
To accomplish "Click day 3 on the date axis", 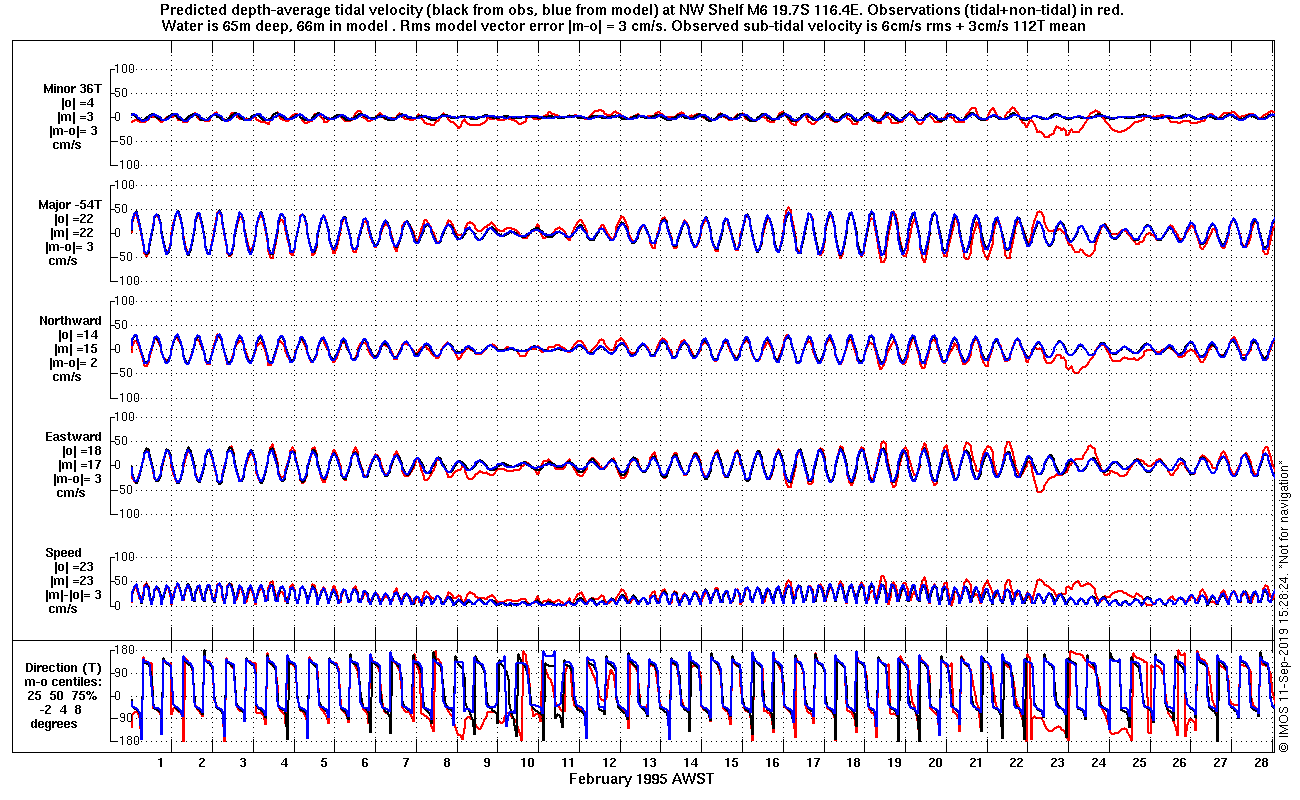I will [242, 762].
